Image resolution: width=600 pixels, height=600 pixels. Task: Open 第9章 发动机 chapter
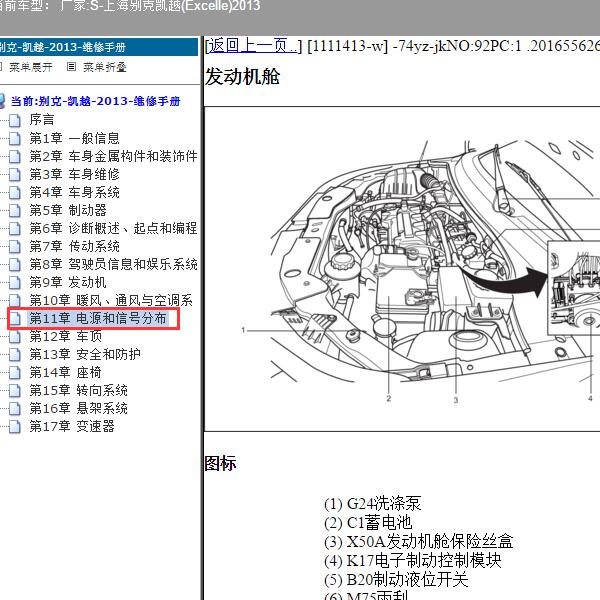pyautogui.click(x=68, y=282)
